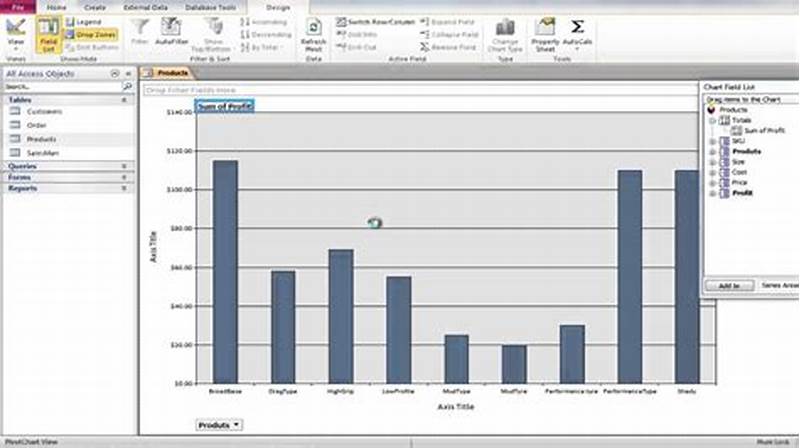Click the Drop Filter Fields Here zone
800x448 pixels.
click(x=420, y=90)
